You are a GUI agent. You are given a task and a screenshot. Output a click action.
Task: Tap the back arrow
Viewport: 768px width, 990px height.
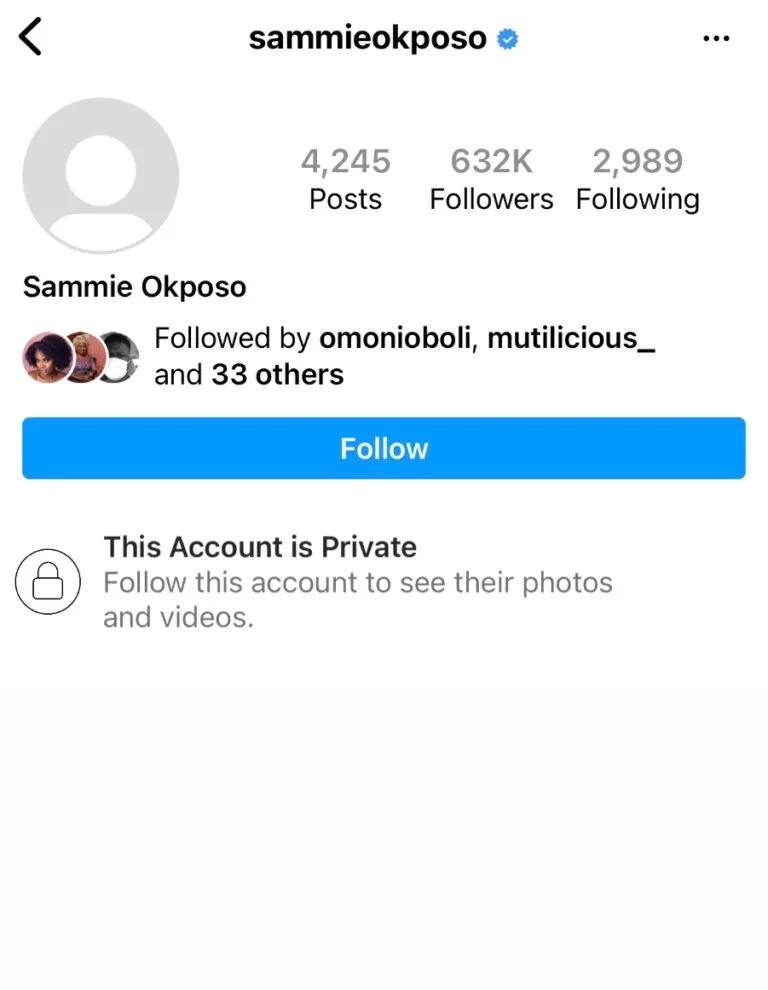click(x=31, y=38)
